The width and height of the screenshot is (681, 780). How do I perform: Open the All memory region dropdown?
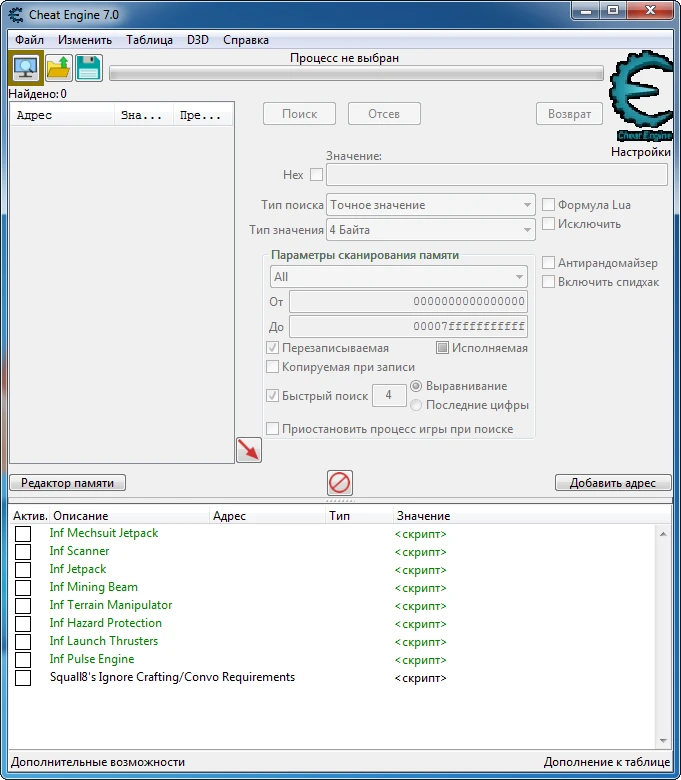tap(398, 277)
